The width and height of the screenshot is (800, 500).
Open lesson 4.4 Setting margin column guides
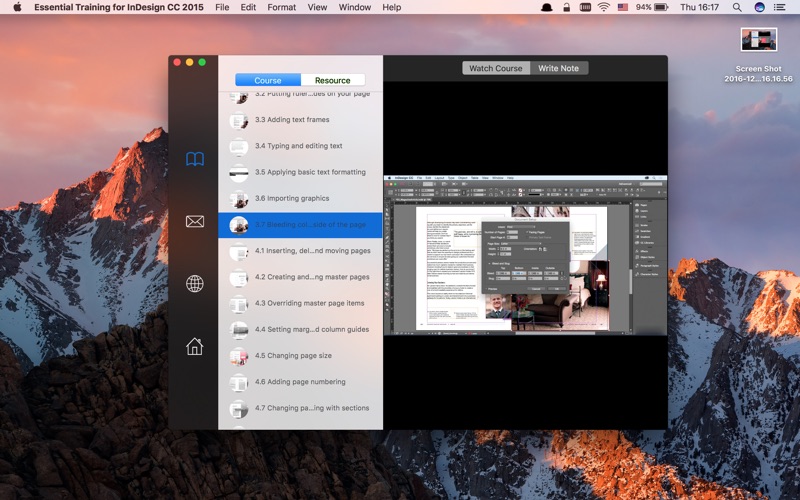pyautogui.click(x=301, y=330)
